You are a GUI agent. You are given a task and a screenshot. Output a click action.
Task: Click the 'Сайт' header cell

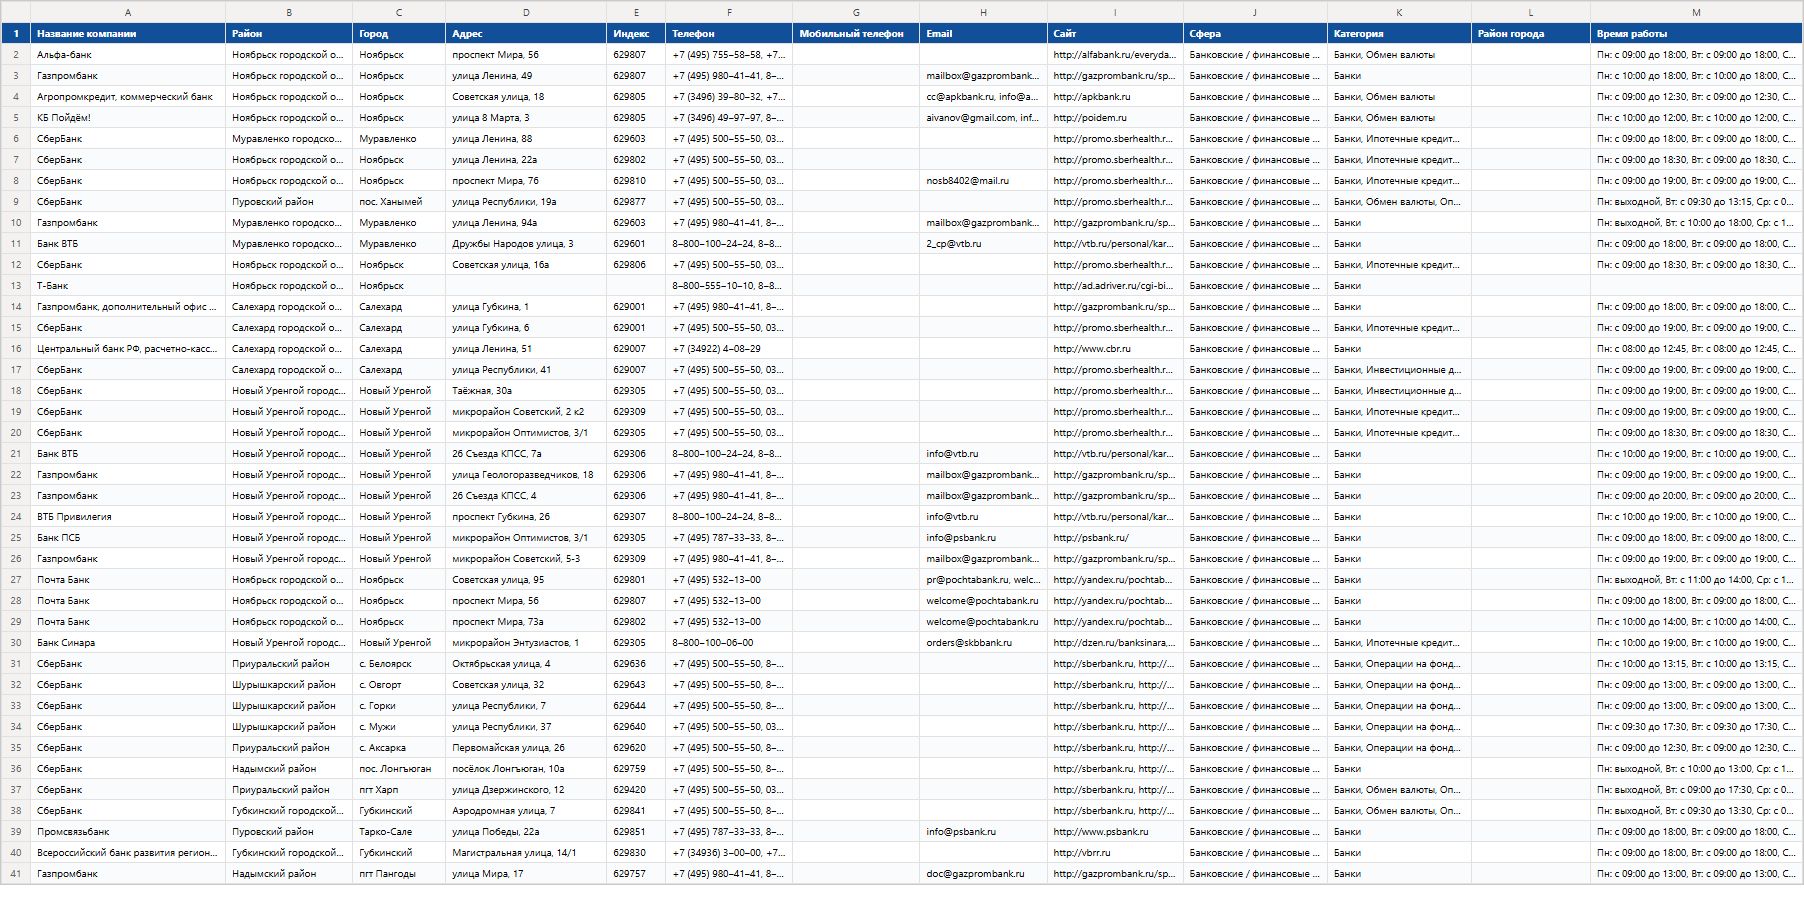click(1115, 33)
